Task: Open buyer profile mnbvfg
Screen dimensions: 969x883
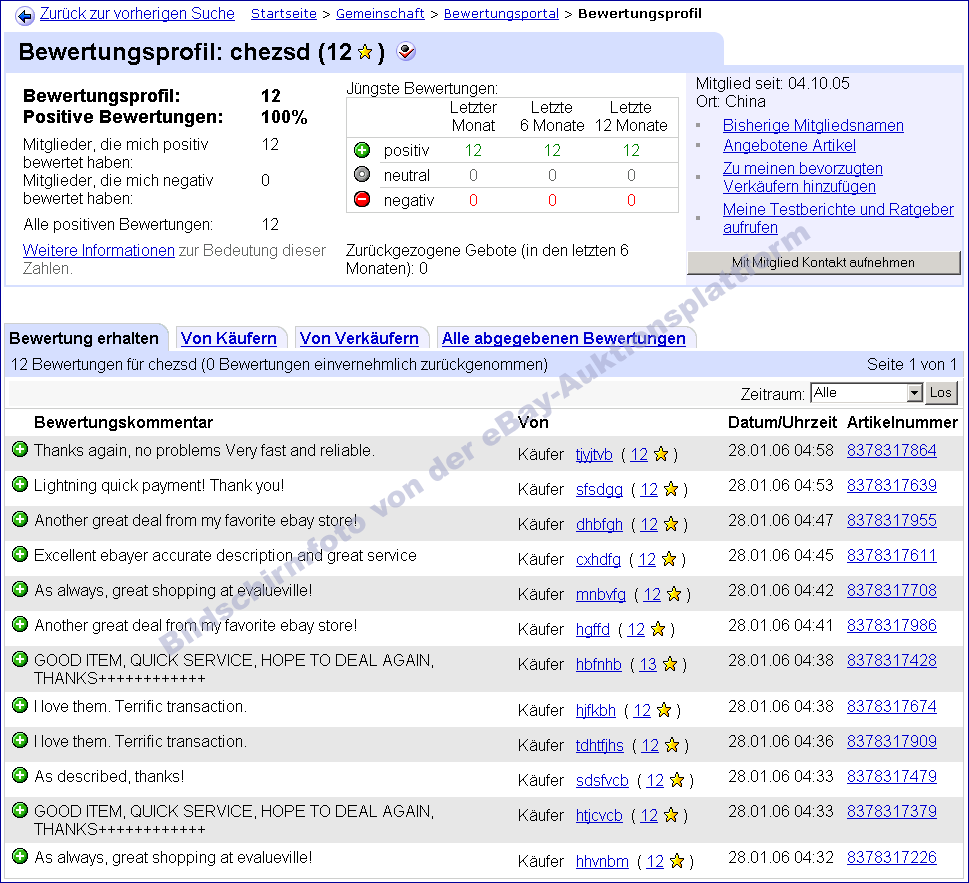Action: click(601, 594)
